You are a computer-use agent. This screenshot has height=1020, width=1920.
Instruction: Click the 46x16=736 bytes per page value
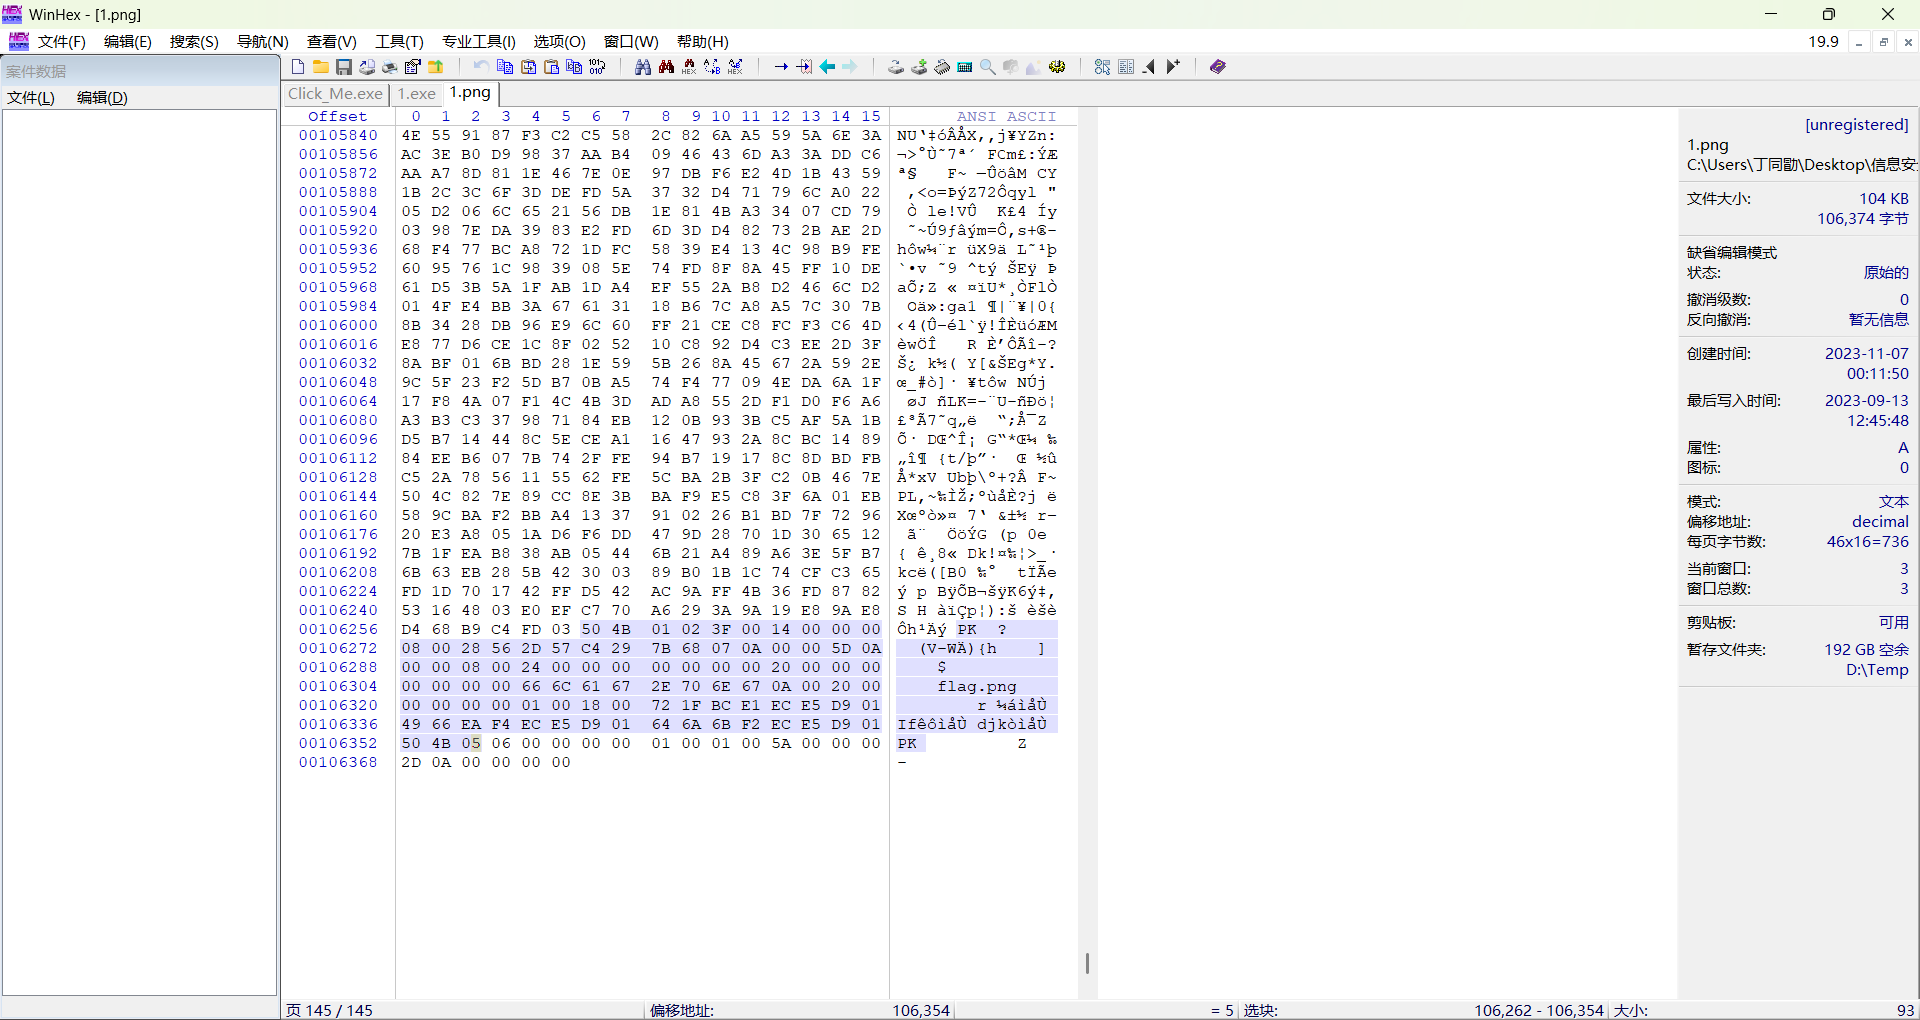[x=1867, y=542]
